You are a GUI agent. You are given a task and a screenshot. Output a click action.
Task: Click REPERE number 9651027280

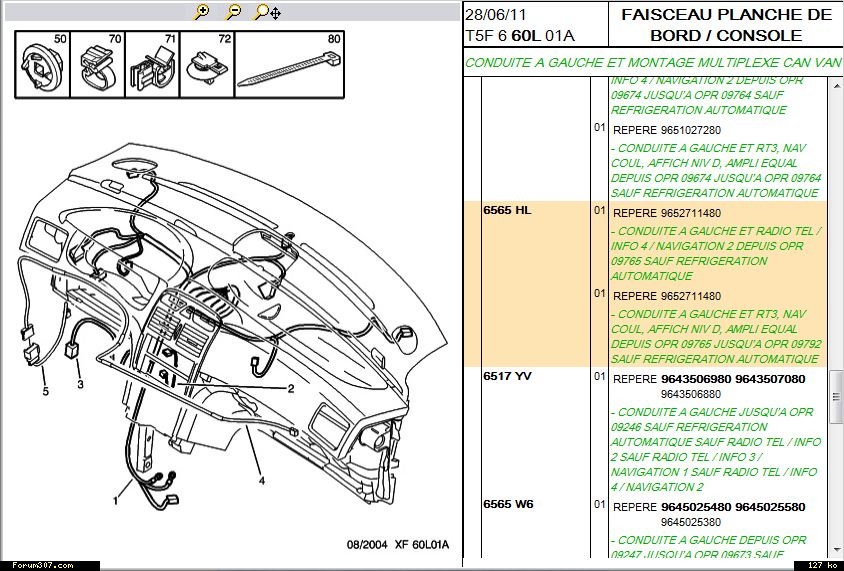[690, 129]
